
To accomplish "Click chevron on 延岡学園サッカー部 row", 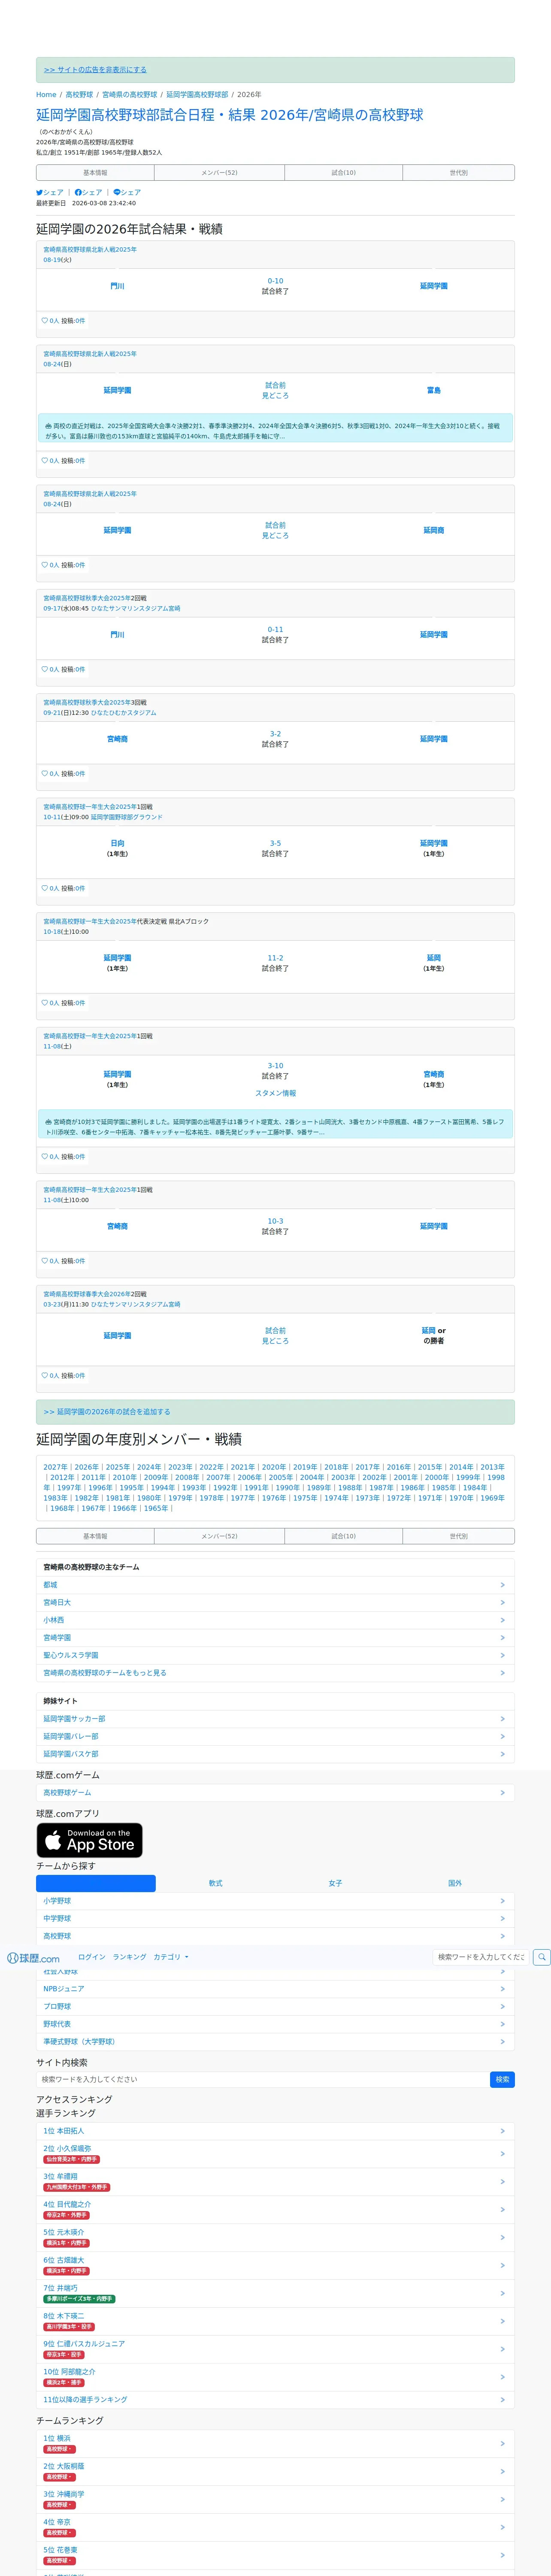I will click(x=502, y=1719).
